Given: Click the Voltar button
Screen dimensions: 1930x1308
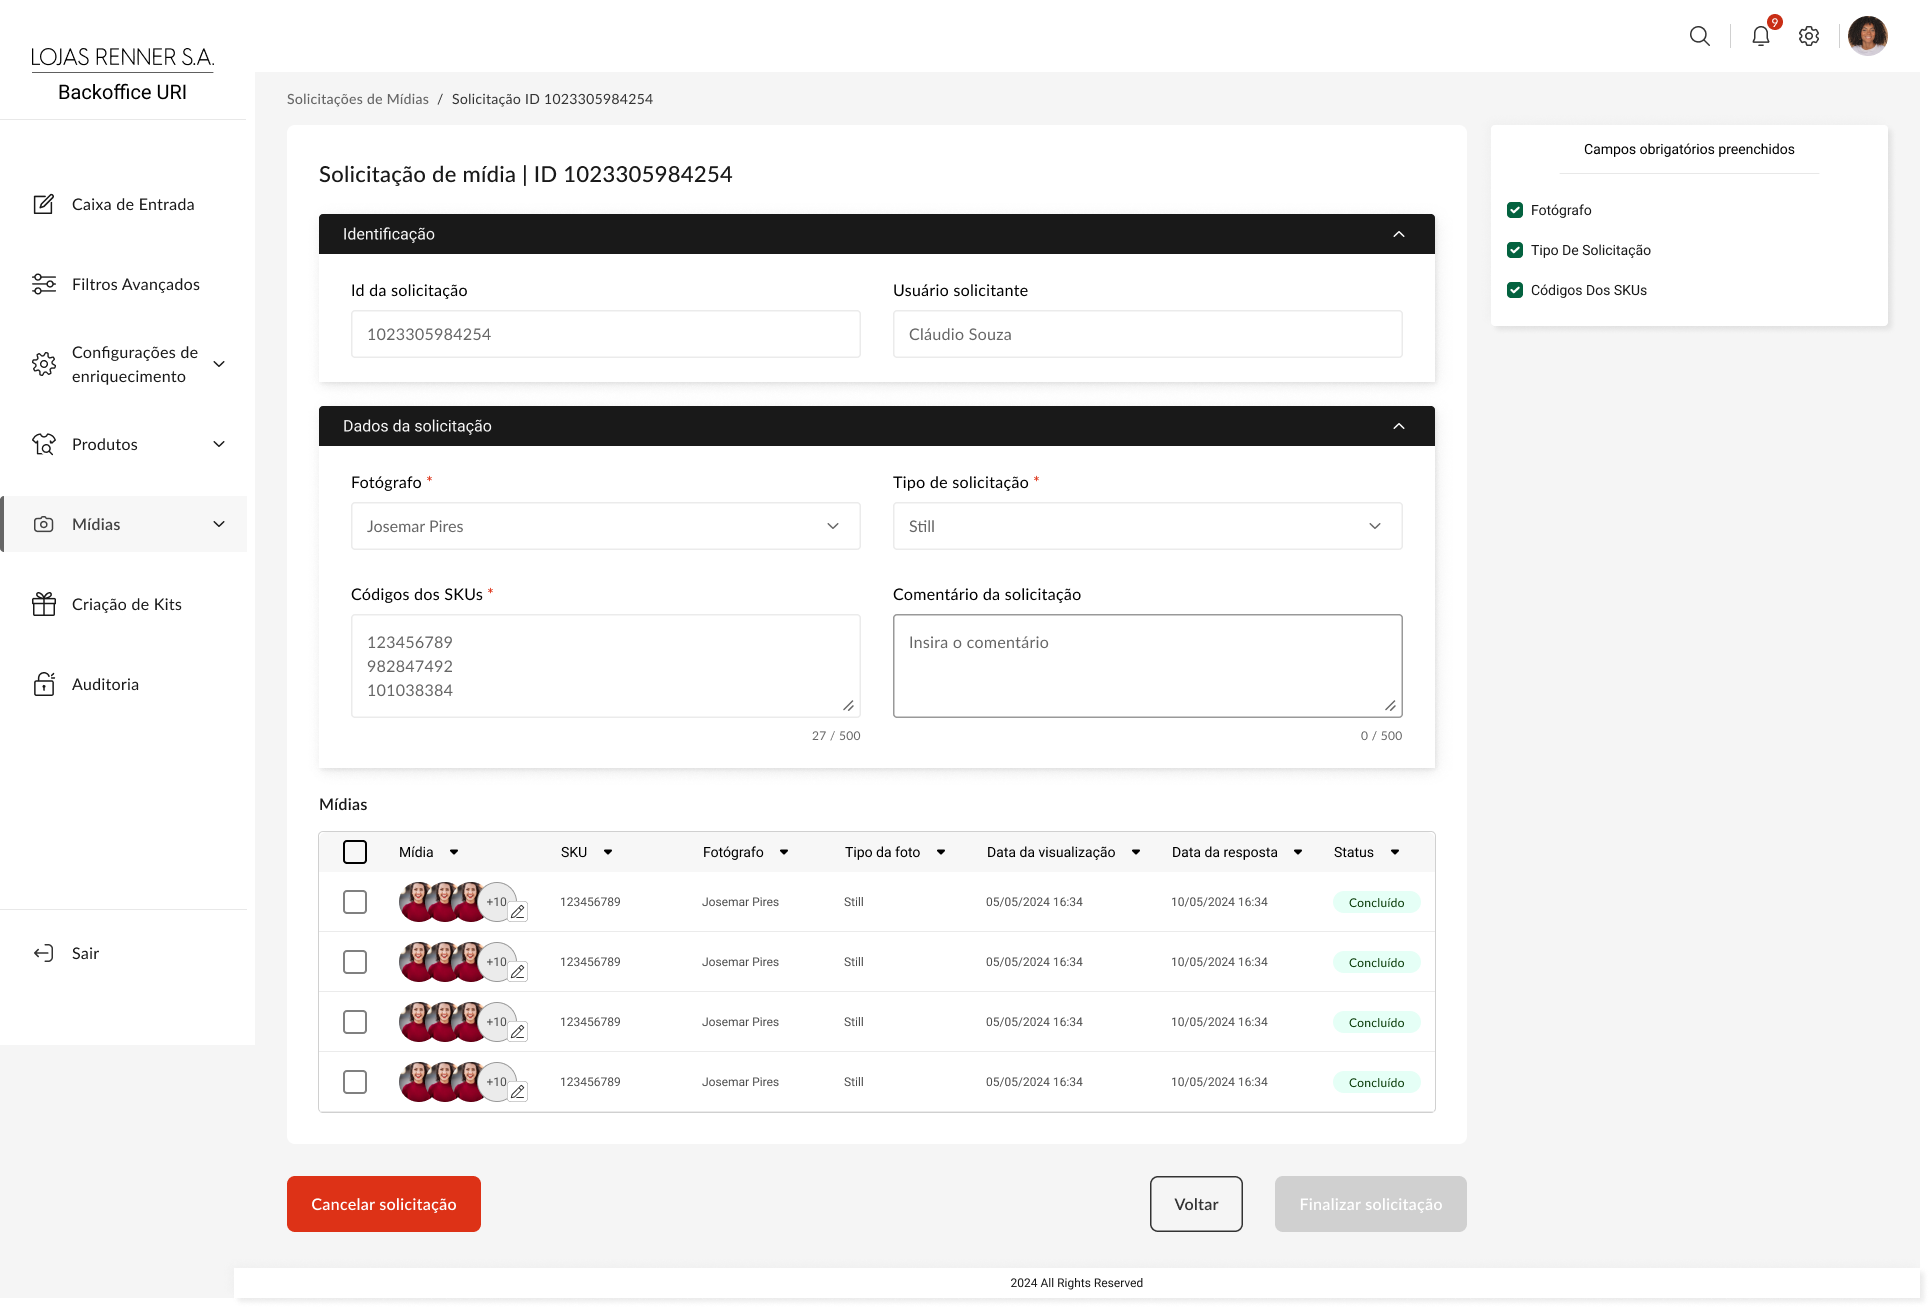Looking at the screenshot, I should point(1196,1204).
